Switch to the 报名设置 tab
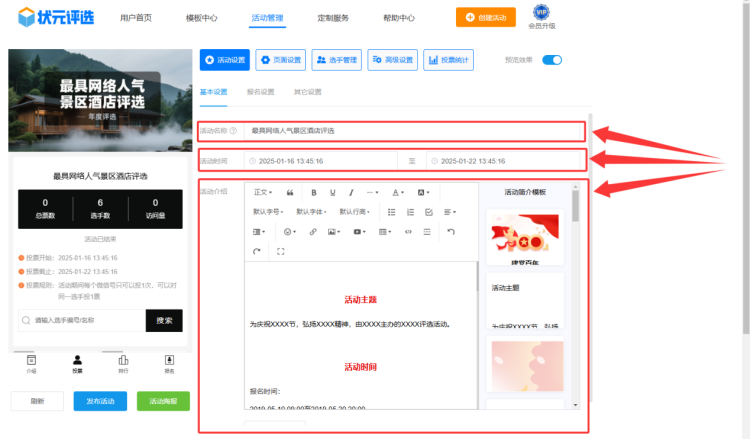Image resolution: width=750 pixels, height=439 pixels. pos(260,92)
